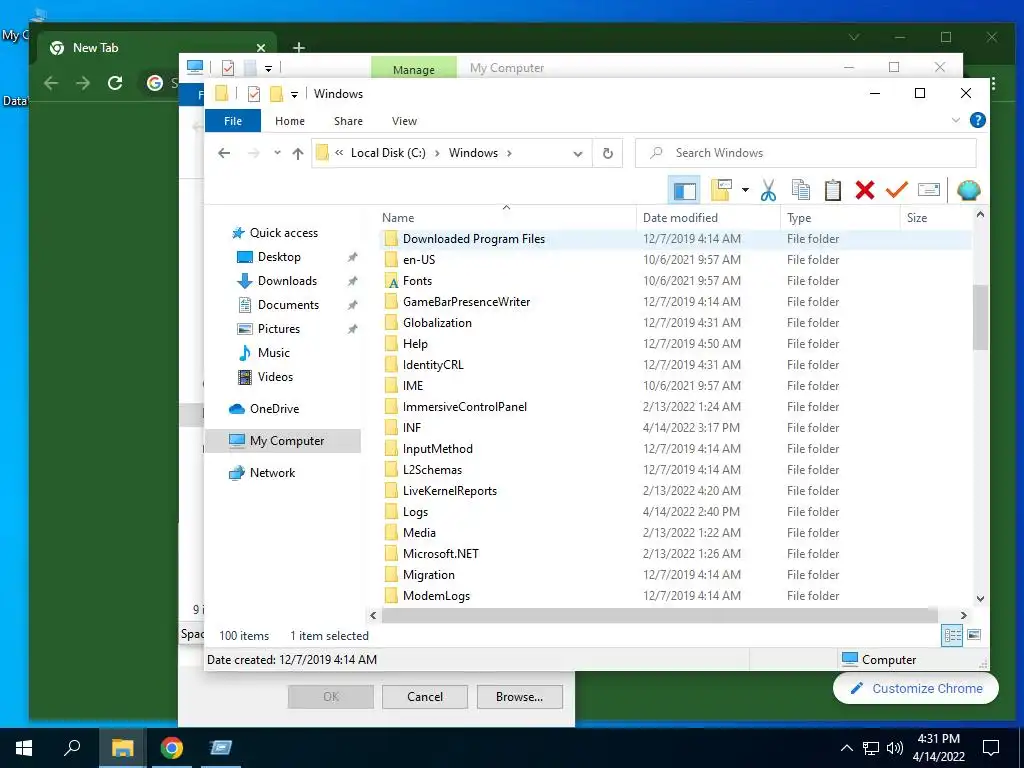Open the File ribbon tab
1024x768 pixels.
click(x=232, y=121)
